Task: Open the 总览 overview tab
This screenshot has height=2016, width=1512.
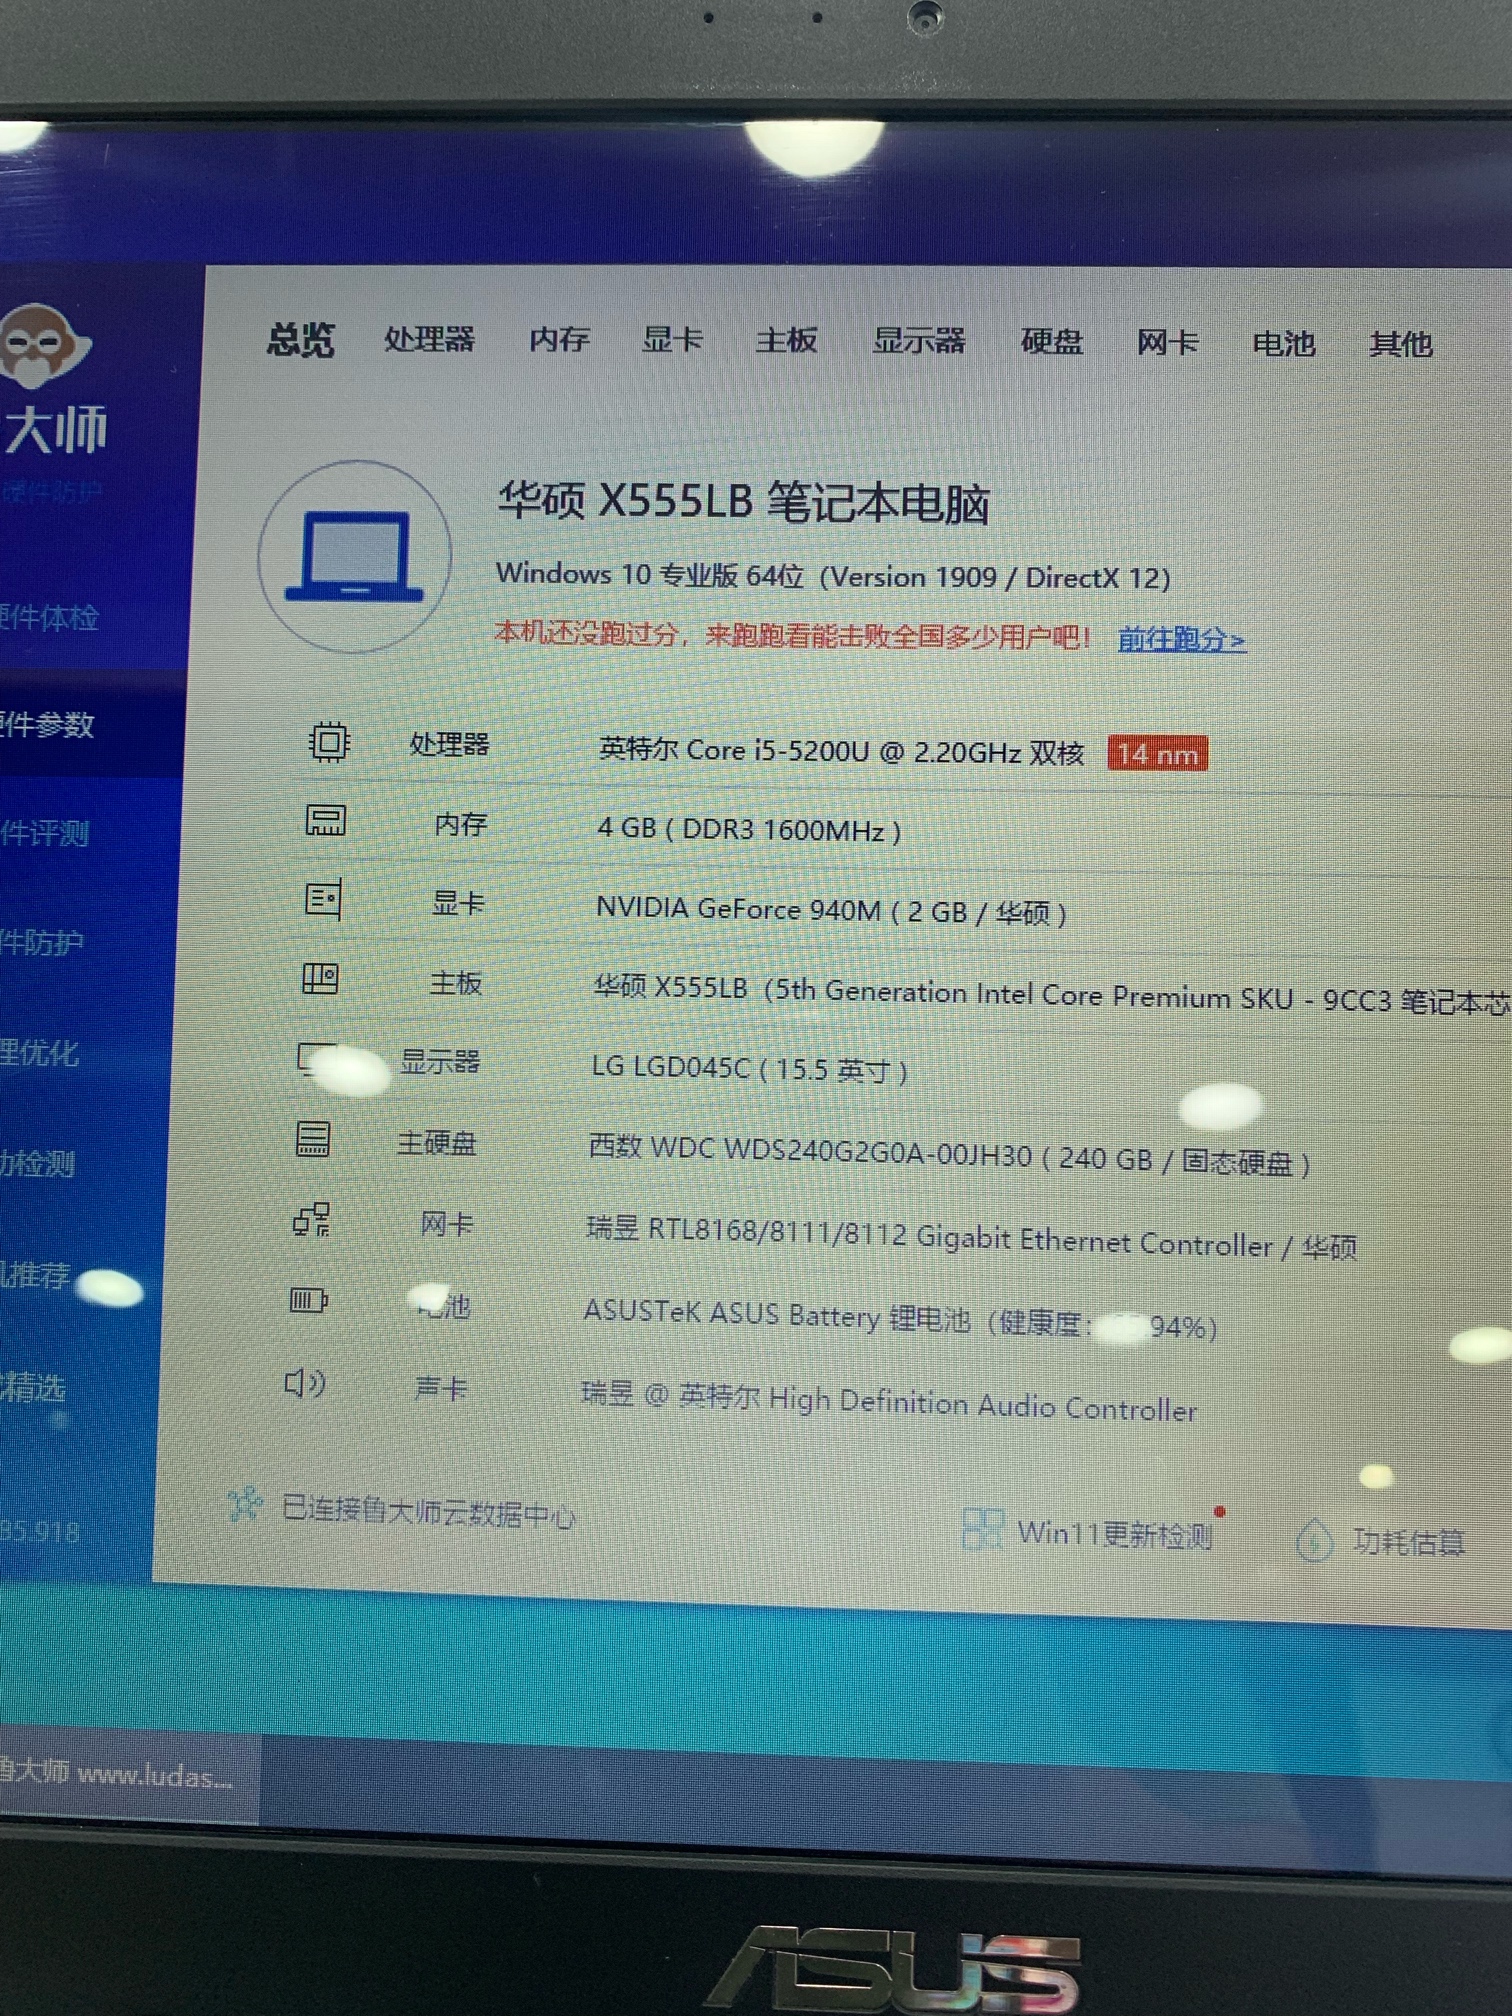Action: [x=300, y=340]
